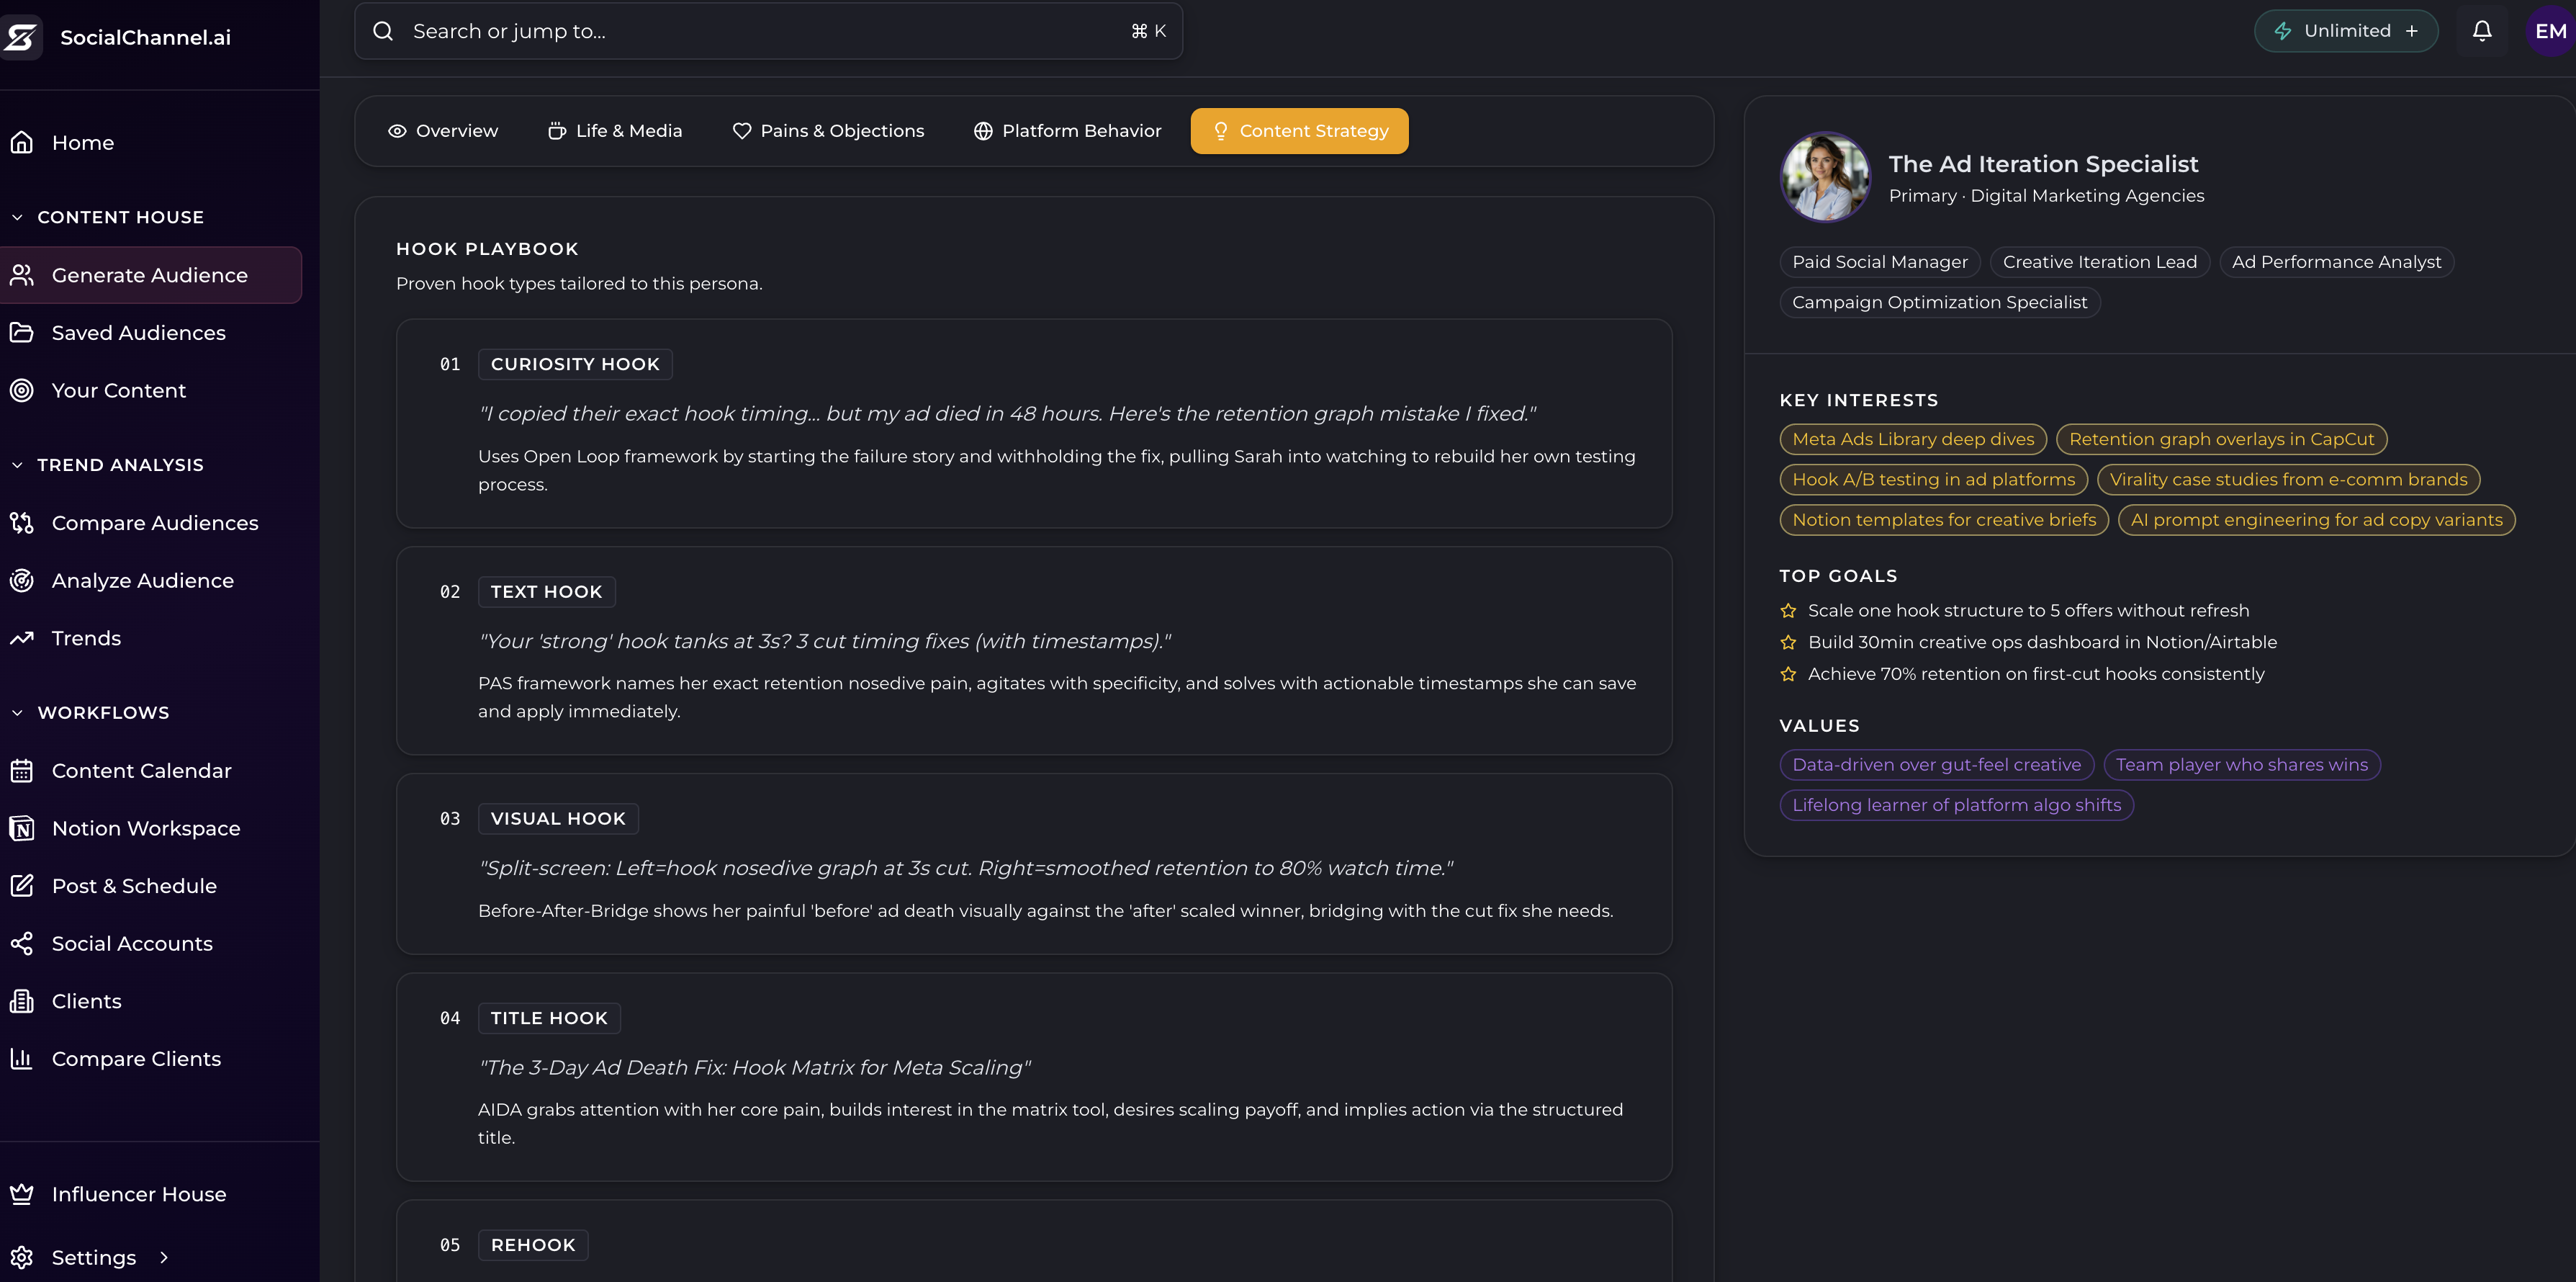Click The Ad Iteration Specialist heading

pos(2043,164)
